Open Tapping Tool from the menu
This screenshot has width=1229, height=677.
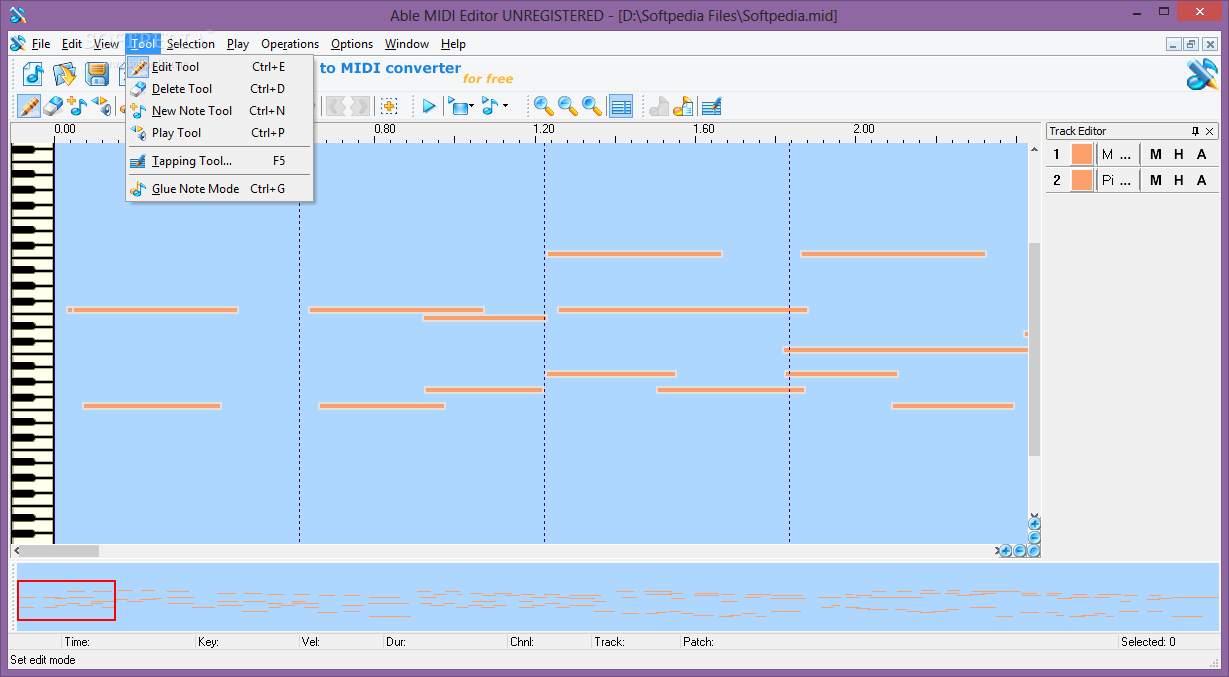(x=219, y=161)
